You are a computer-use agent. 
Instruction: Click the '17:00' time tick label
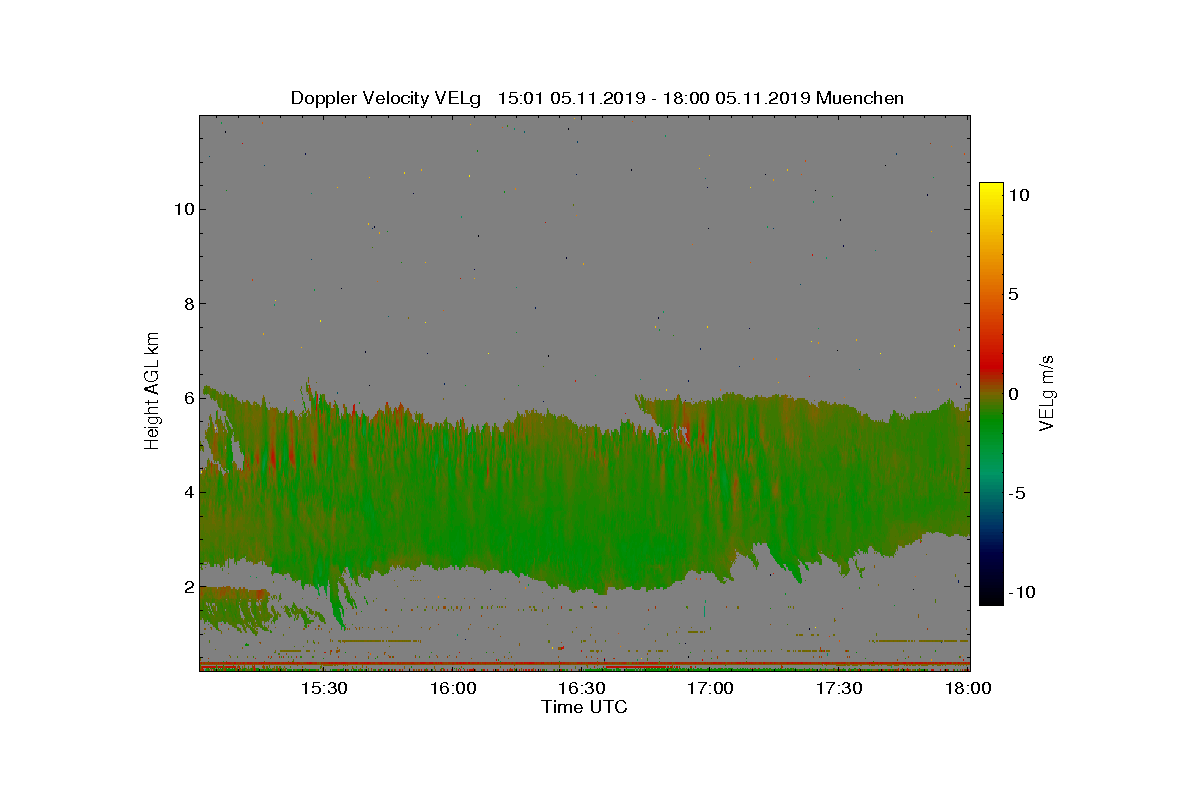(x=711, y=688)
